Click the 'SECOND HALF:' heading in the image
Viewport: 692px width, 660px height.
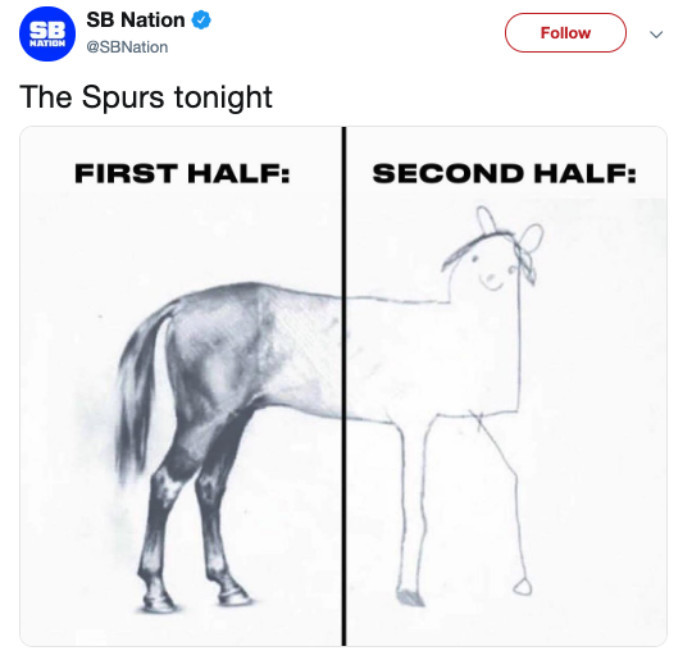(504, 174)
